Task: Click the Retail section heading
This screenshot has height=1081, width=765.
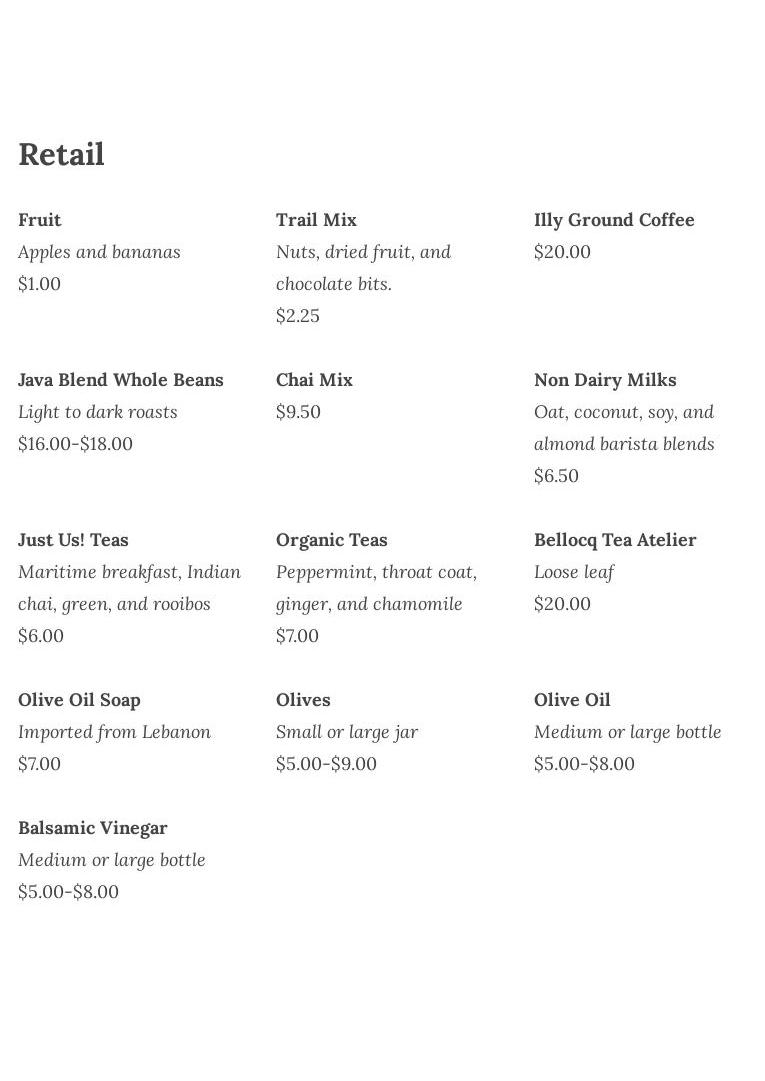Action: (61, 155)
